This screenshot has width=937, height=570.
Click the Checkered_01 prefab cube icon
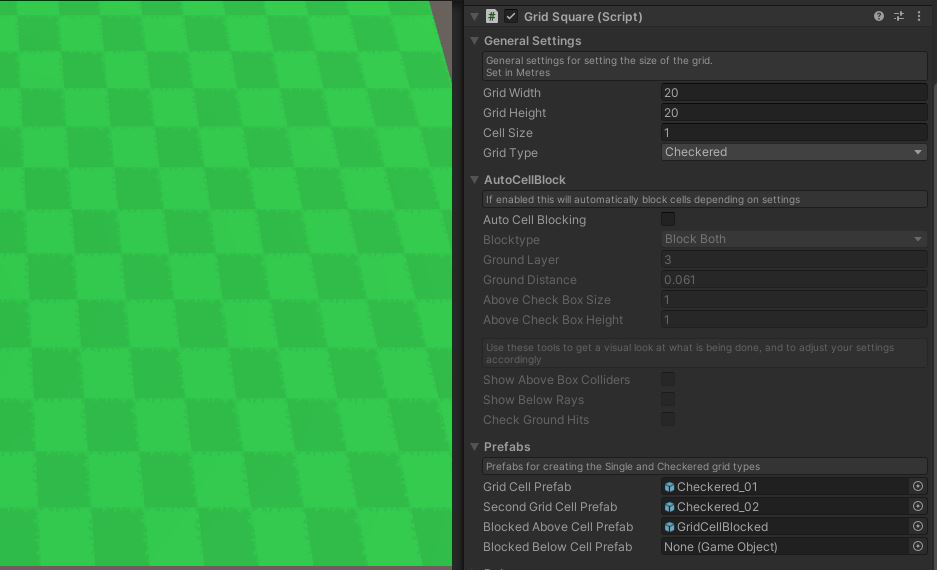[669, 487]
